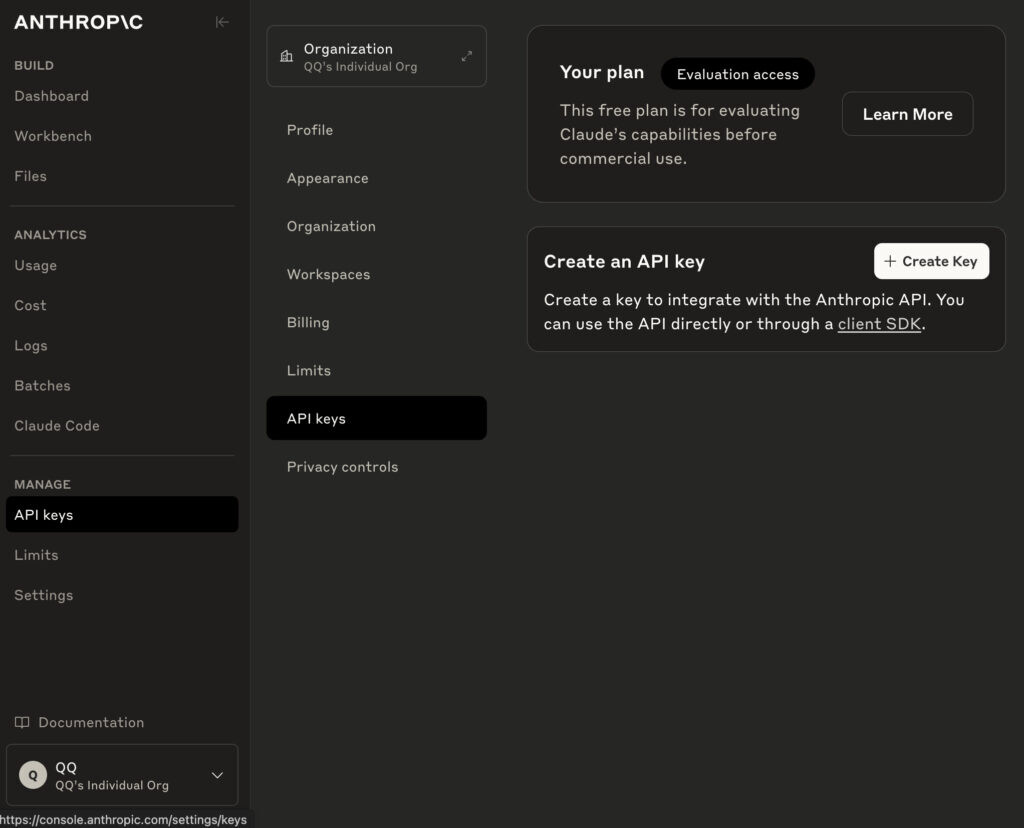Click the organization building icon
This screenshot has height=828, width=1024.
[286, 57]
